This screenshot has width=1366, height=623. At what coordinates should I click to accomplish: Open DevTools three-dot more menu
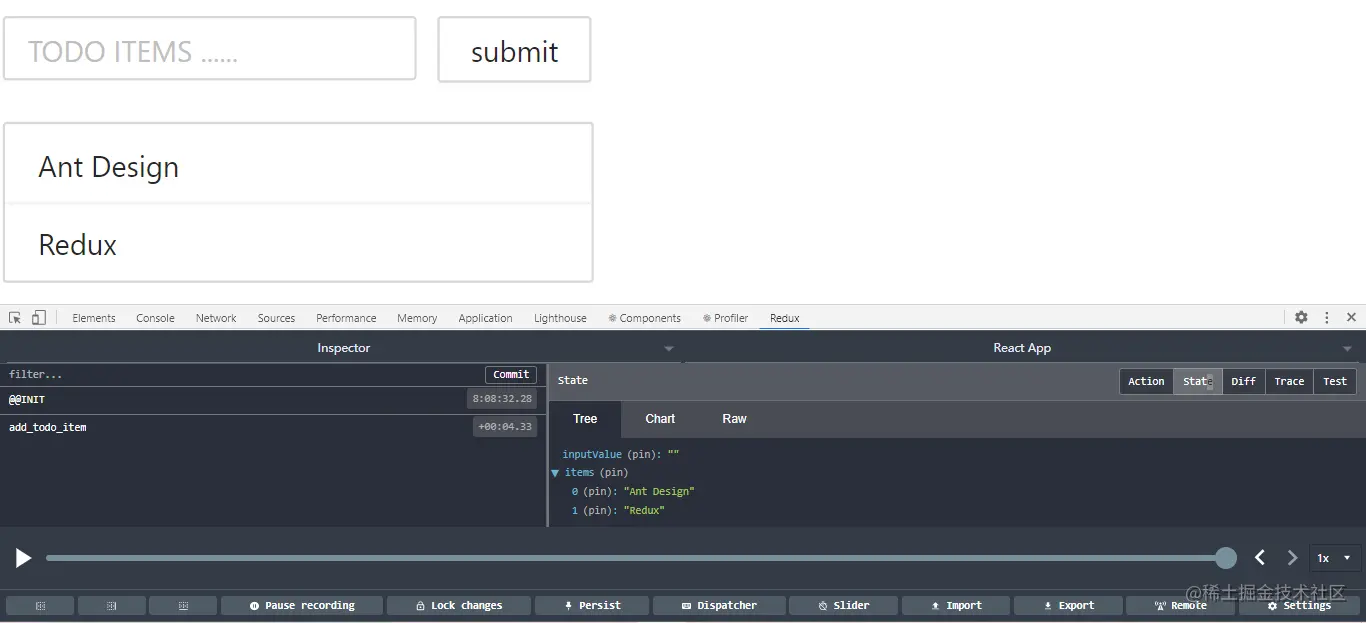tap(1327, 317)
